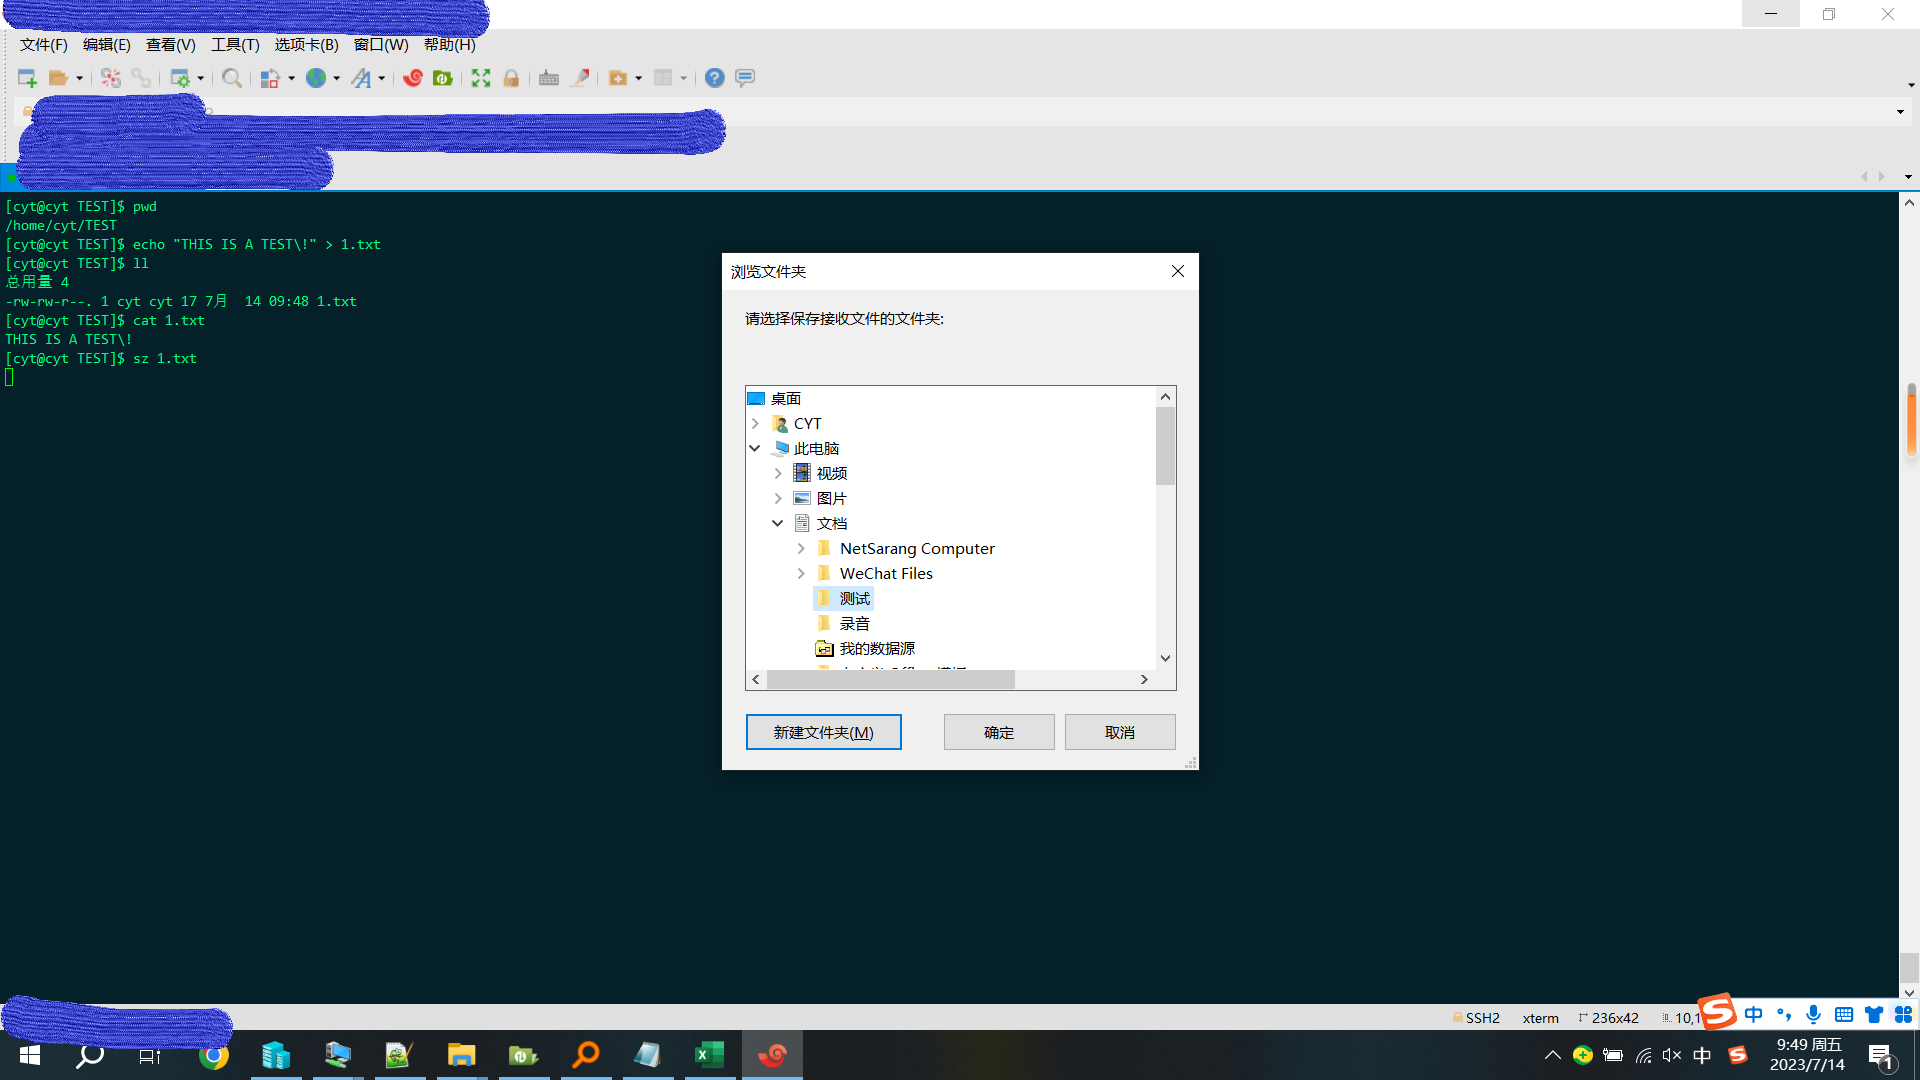Open the 查看(V) menu
The height and width of the screenshot is (1080, 1920).
coord(171,45)
